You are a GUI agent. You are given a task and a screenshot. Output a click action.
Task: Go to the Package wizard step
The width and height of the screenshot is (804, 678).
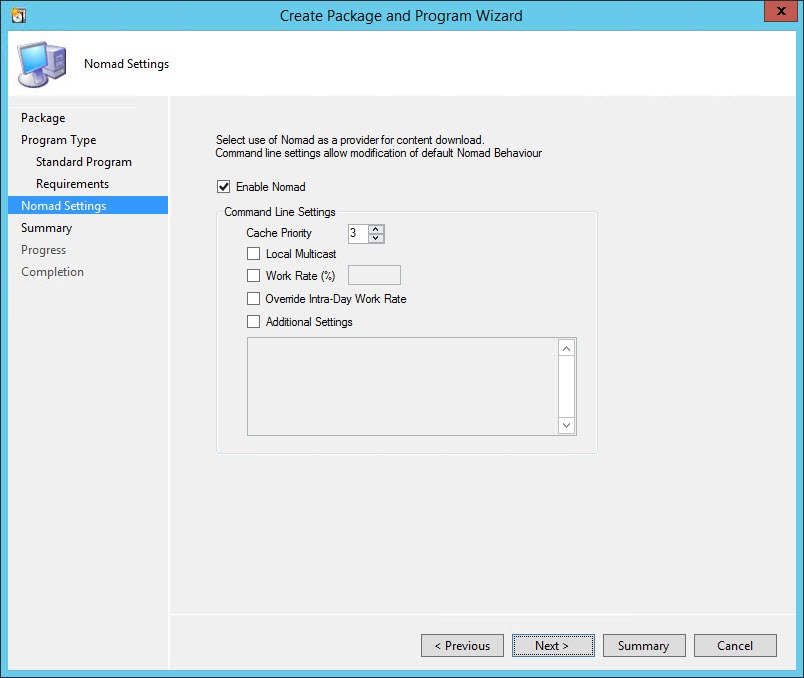(43, 118)
